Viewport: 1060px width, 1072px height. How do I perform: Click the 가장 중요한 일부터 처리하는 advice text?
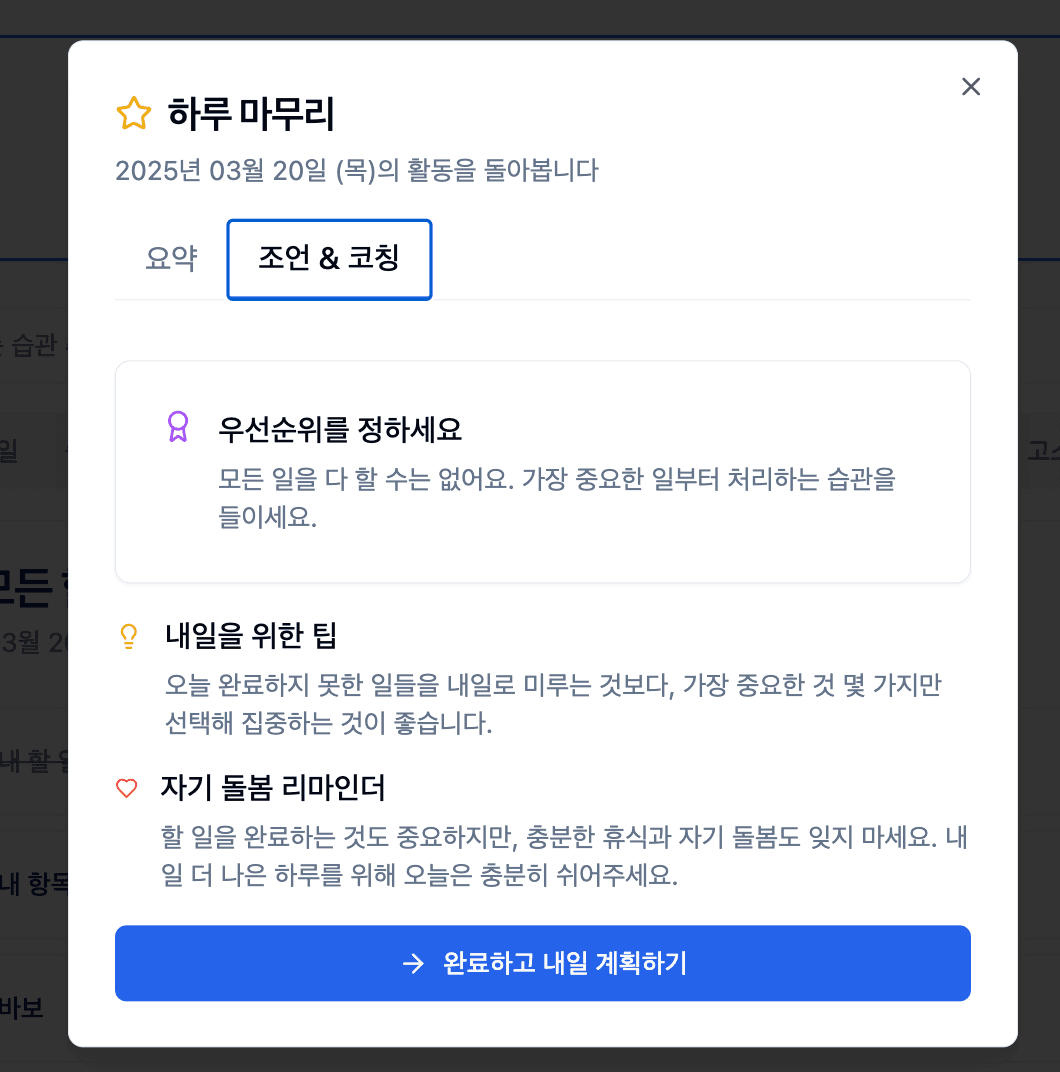556,497
